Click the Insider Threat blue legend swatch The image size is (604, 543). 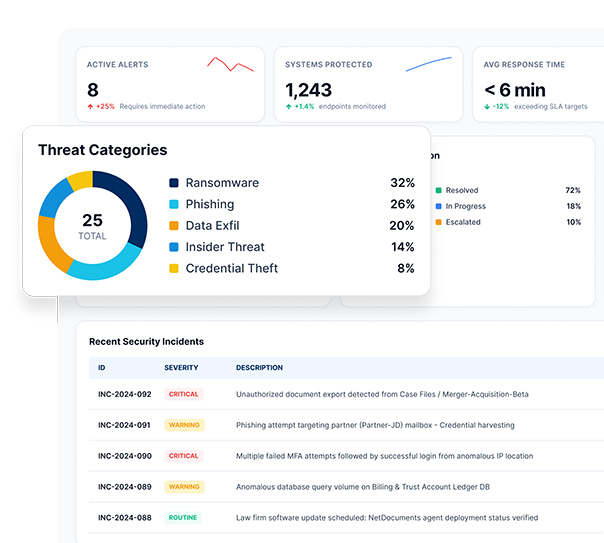click(174, 247)
